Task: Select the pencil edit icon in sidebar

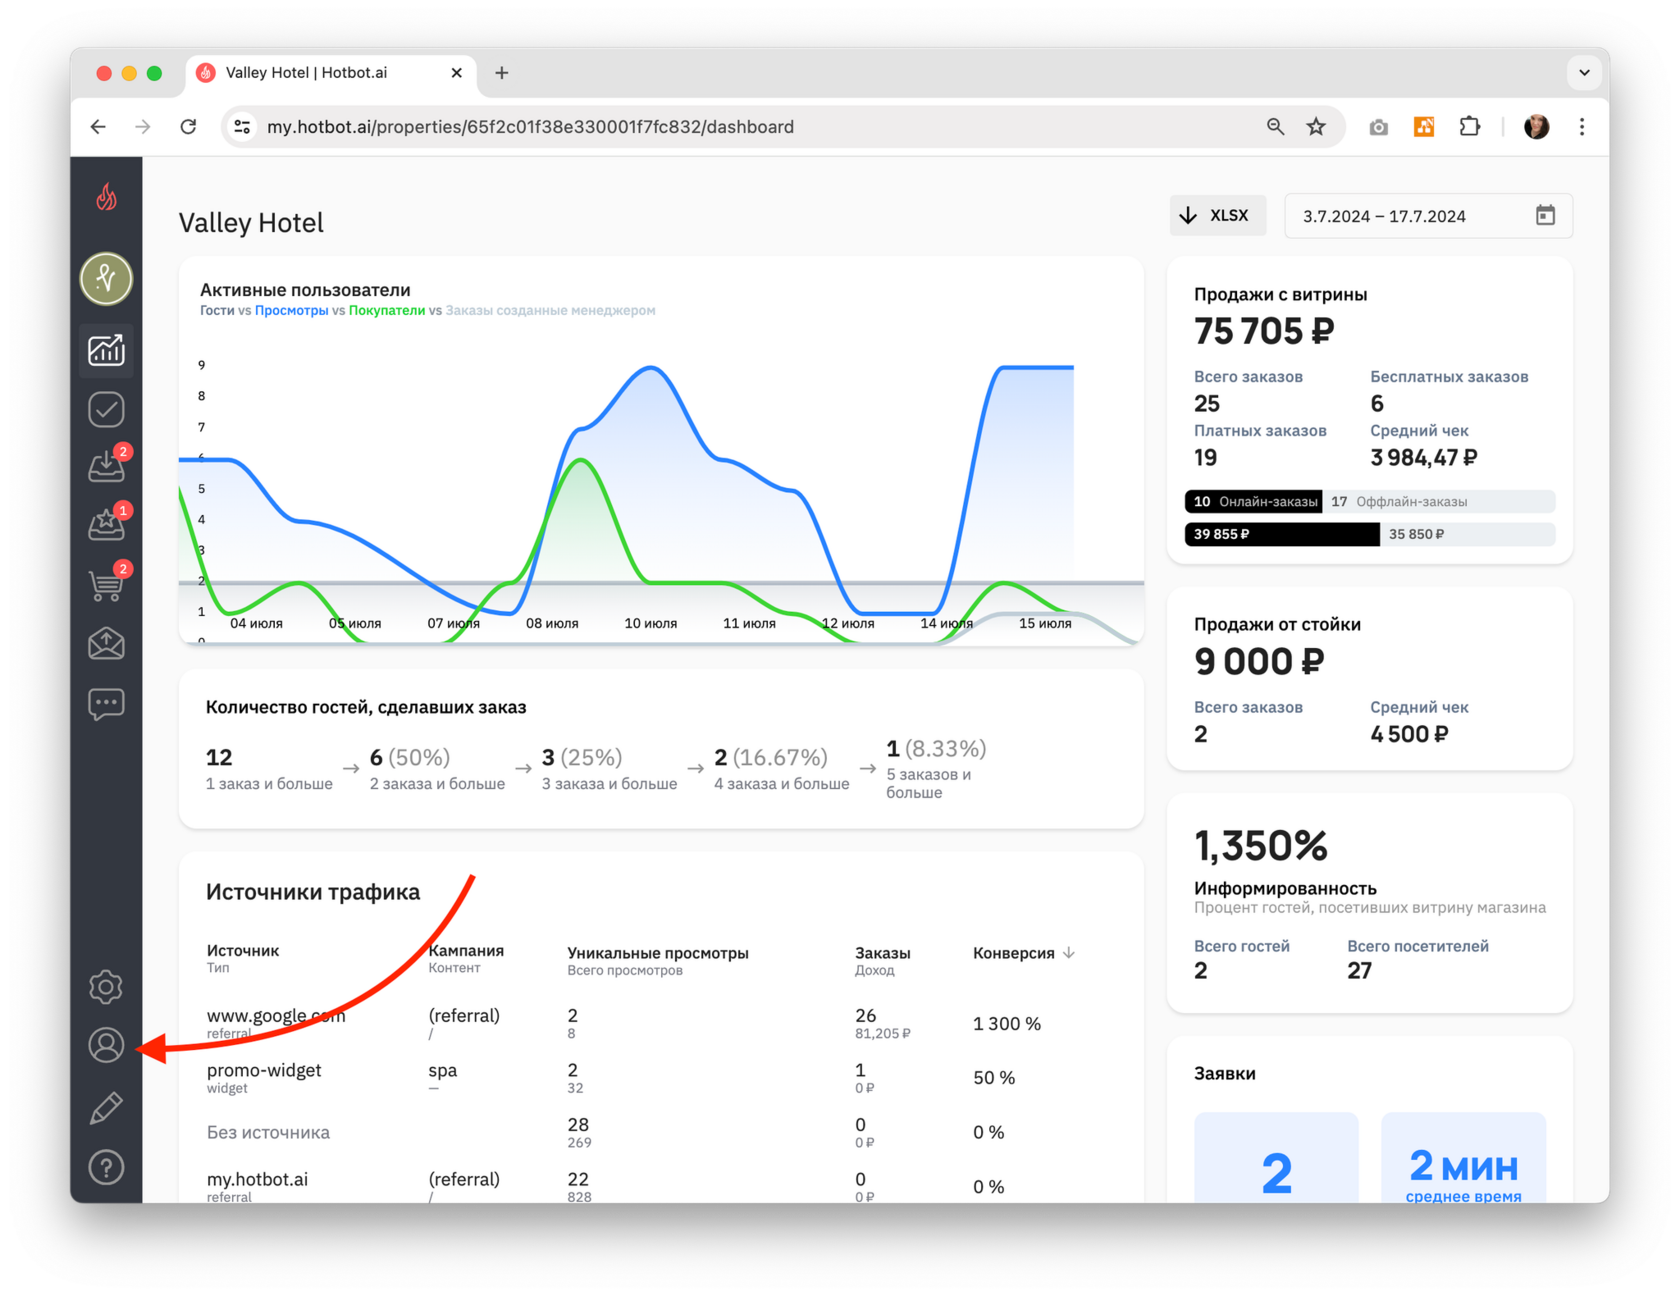Action: coord(106,1108)
